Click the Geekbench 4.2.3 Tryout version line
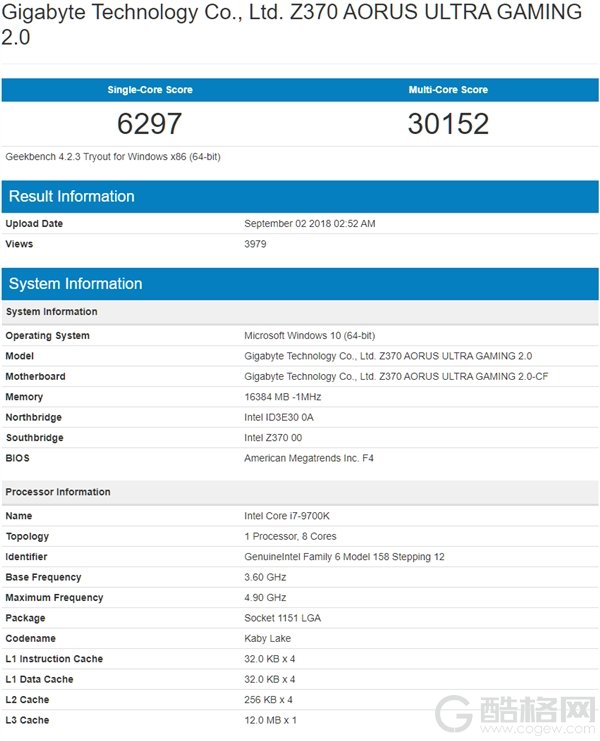Viewport: 600px width, 741px height. tap(113, 156)
